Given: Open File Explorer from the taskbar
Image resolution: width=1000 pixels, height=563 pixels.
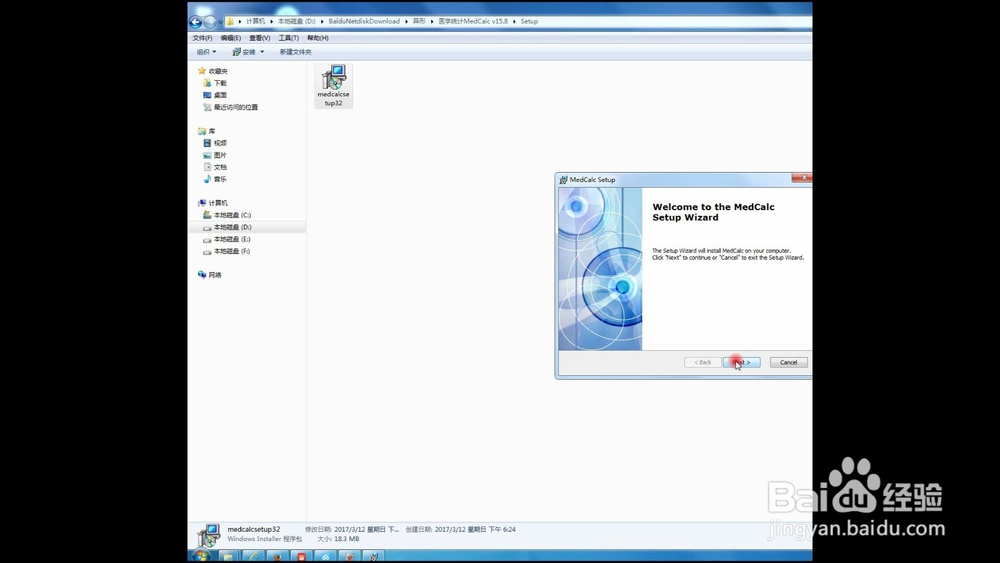Looking at the screenshot, I should coord(228,557).
